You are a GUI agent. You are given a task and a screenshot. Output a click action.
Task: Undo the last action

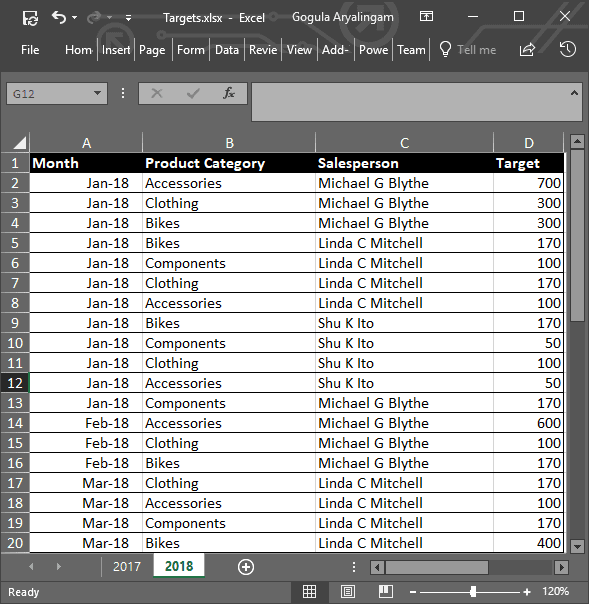tap(59, 17)
